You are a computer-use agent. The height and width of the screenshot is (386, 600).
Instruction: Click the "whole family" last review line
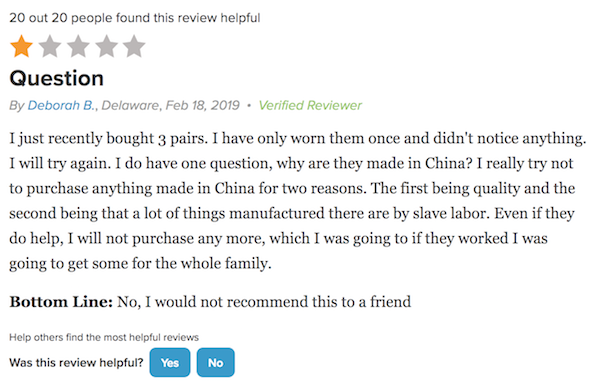click(x=140, y=264)
